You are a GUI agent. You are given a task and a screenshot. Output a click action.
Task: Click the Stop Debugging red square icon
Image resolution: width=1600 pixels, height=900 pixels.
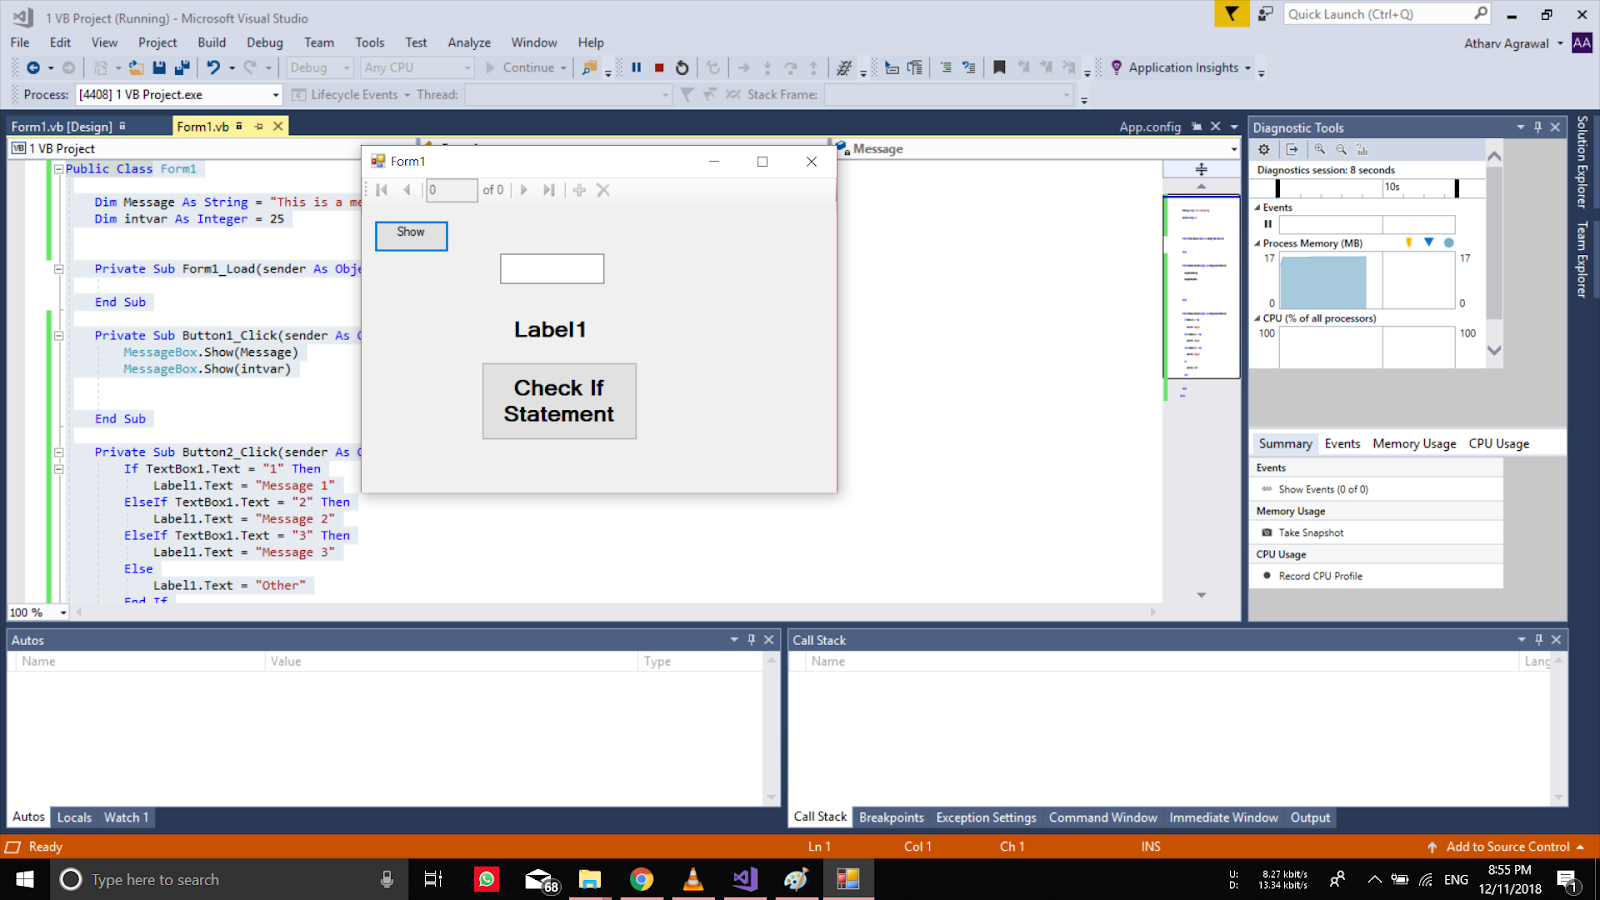point(659,67)
